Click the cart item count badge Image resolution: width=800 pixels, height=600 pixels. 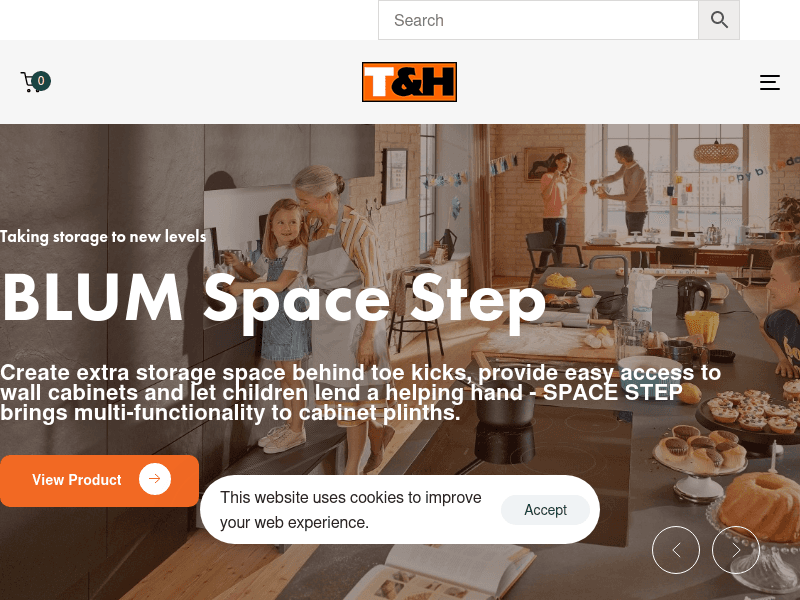click(x=41, y=81)
